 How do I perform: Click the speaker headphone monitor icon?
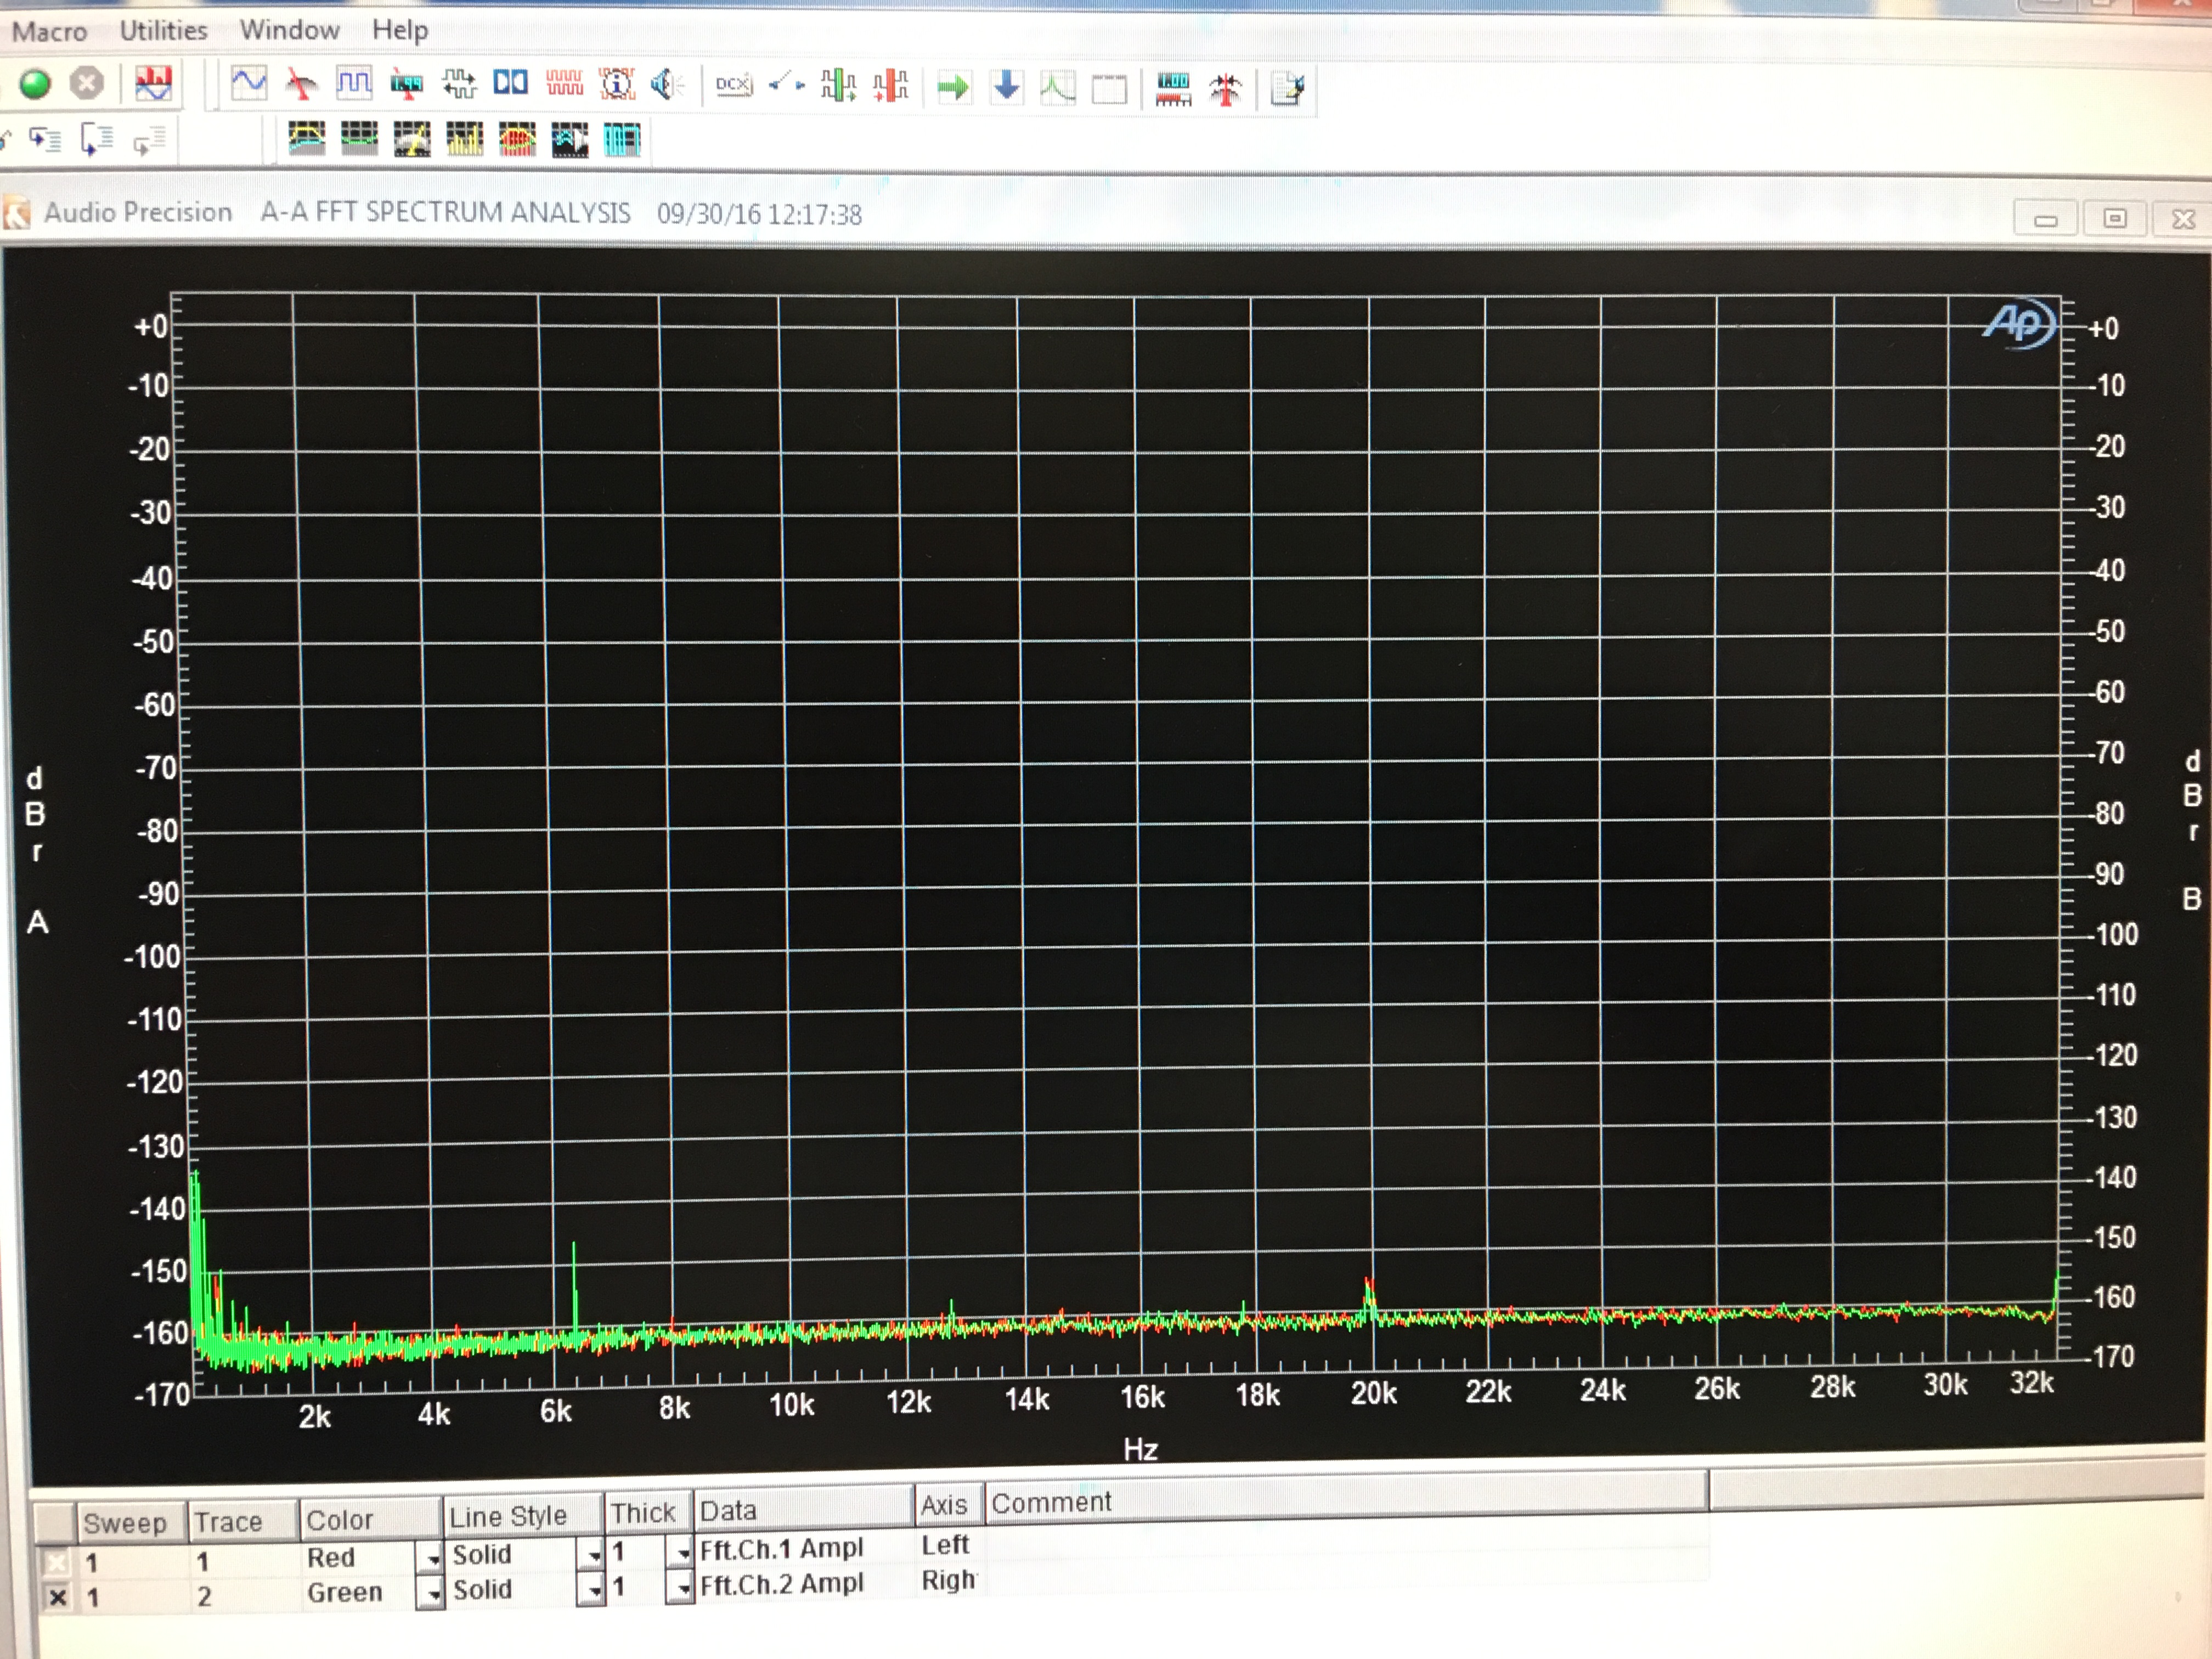tap(666, 85)
